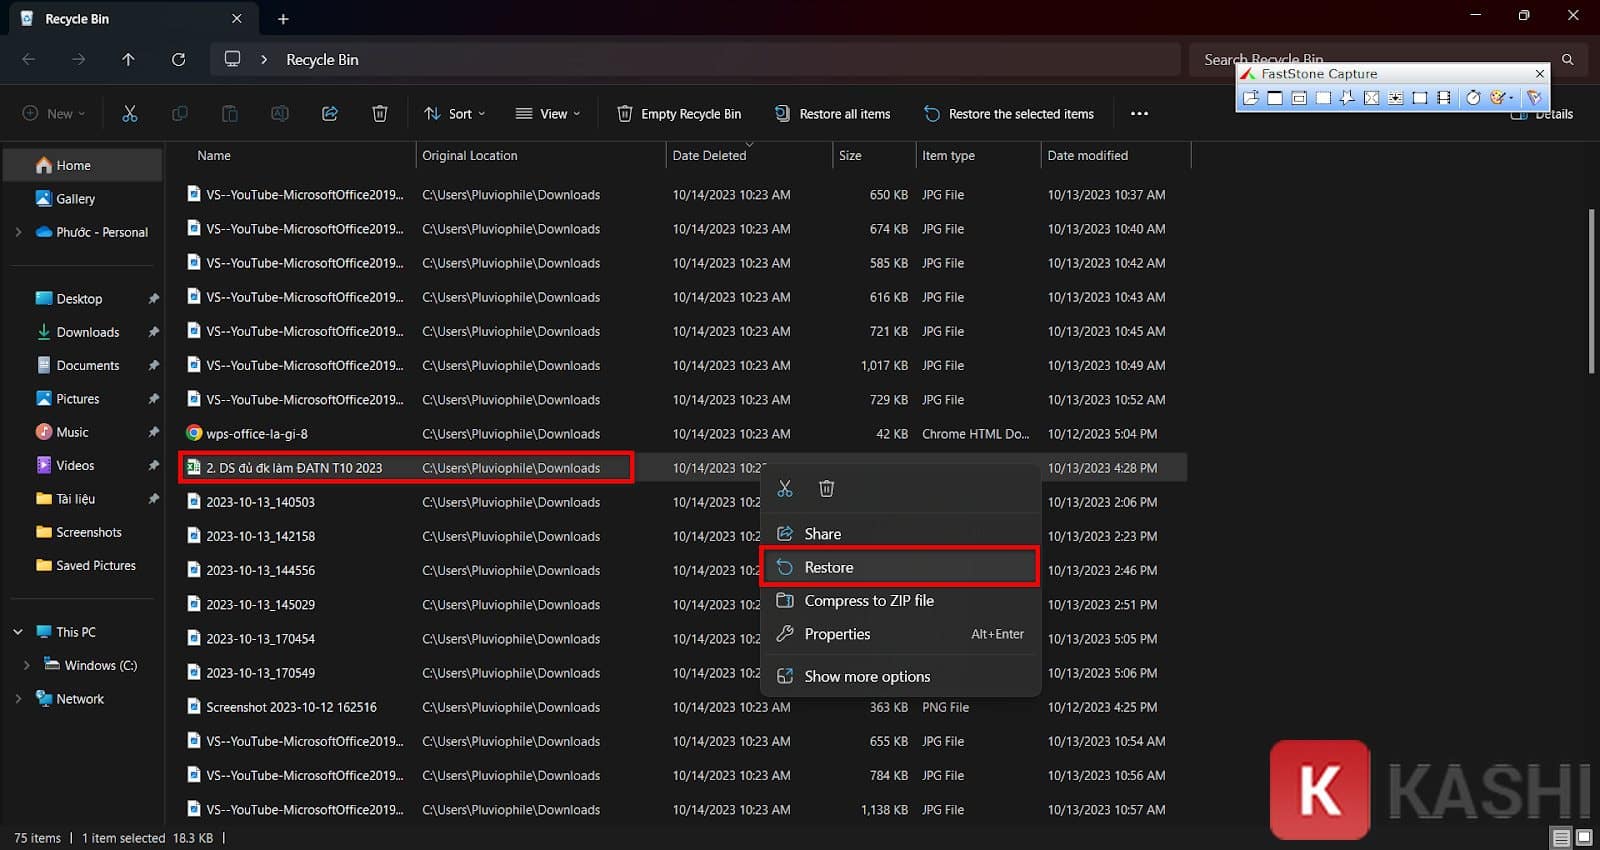This screenshot has height=850, width=1600.
Task: Click the Share icon in the toolbar
Action: [x=329, y=114]
